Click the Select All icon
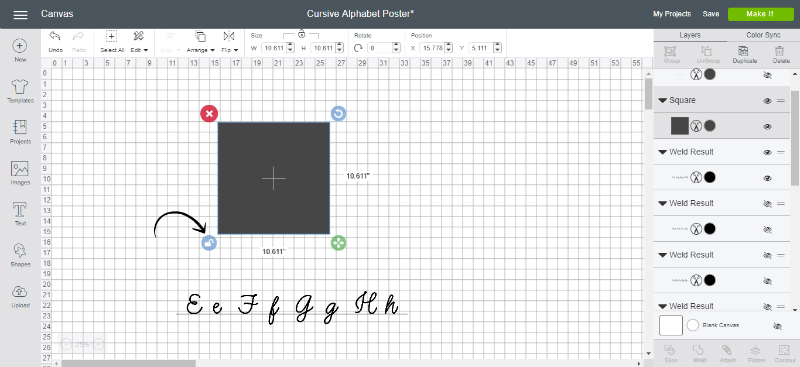800x367 pixels. tap(112, 36)
